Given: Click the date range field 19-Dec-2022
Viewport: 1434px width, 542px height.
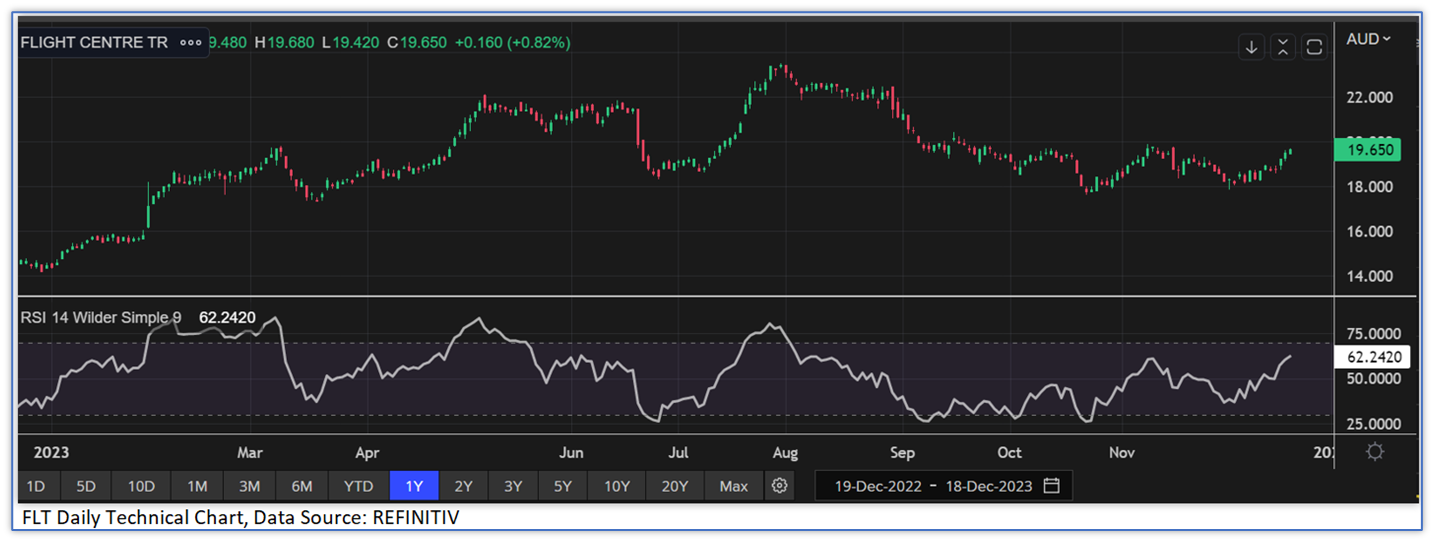Looking at the screenshot, I should pos(878,486).
